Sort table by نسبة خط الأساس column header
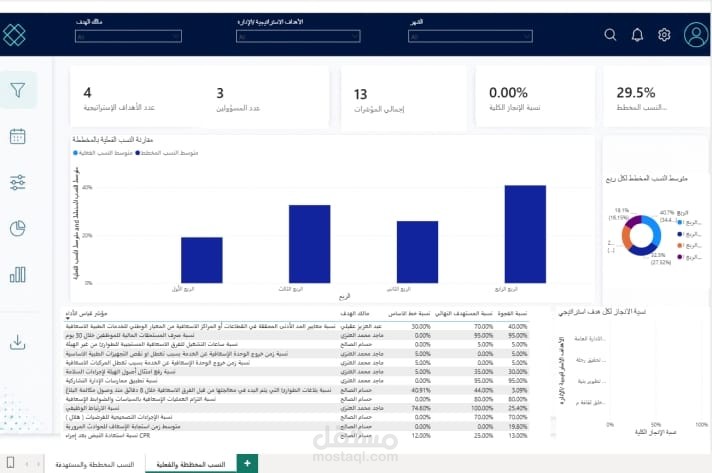 click(409, 313)
